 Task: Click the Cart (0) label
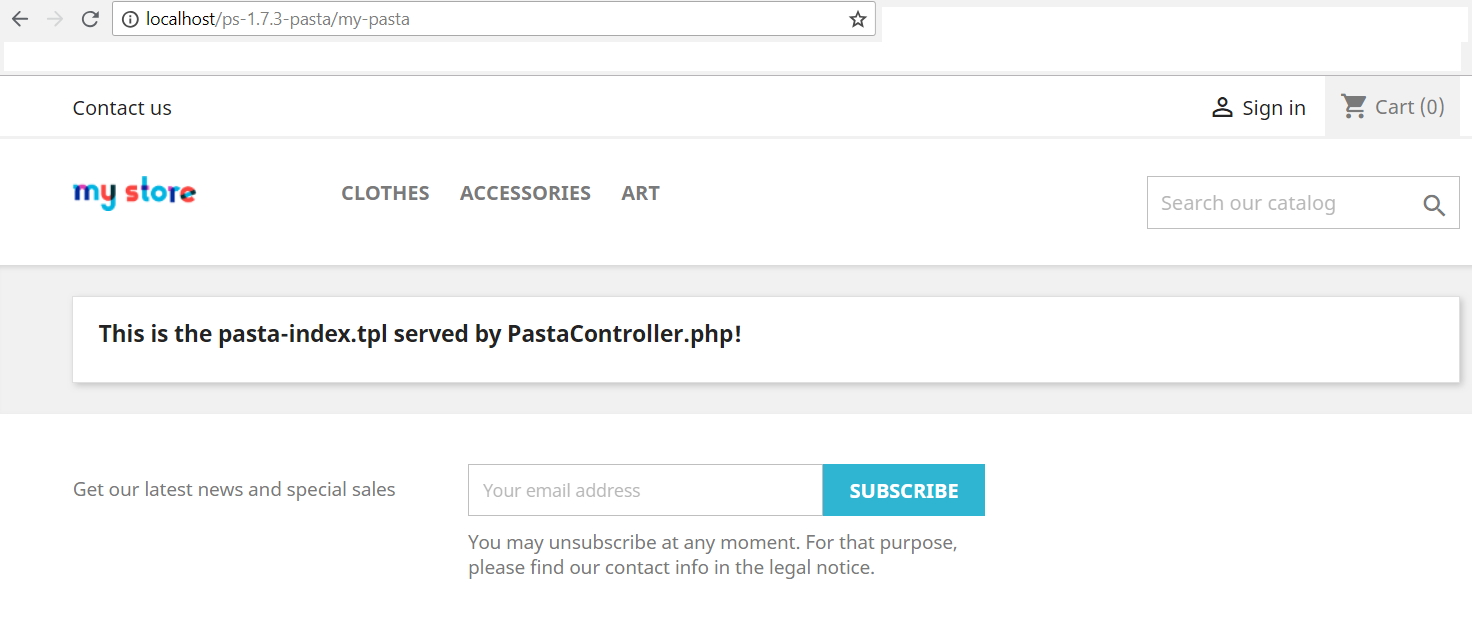tap(1409, 107)
